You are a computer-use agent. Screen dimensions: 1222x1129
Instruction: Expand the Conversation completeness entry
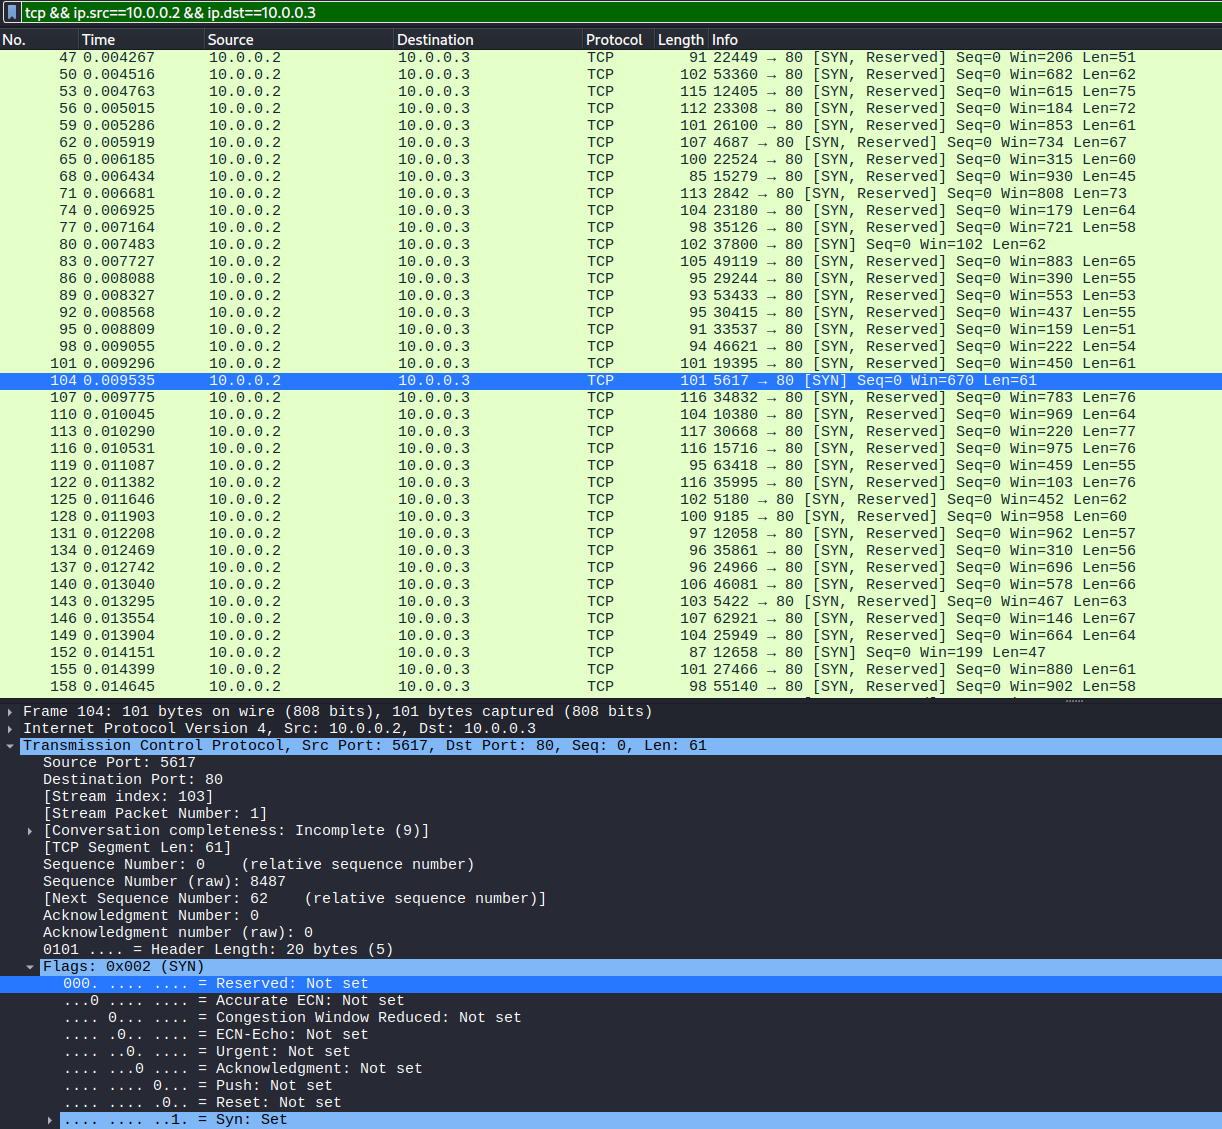click(30, 831)
